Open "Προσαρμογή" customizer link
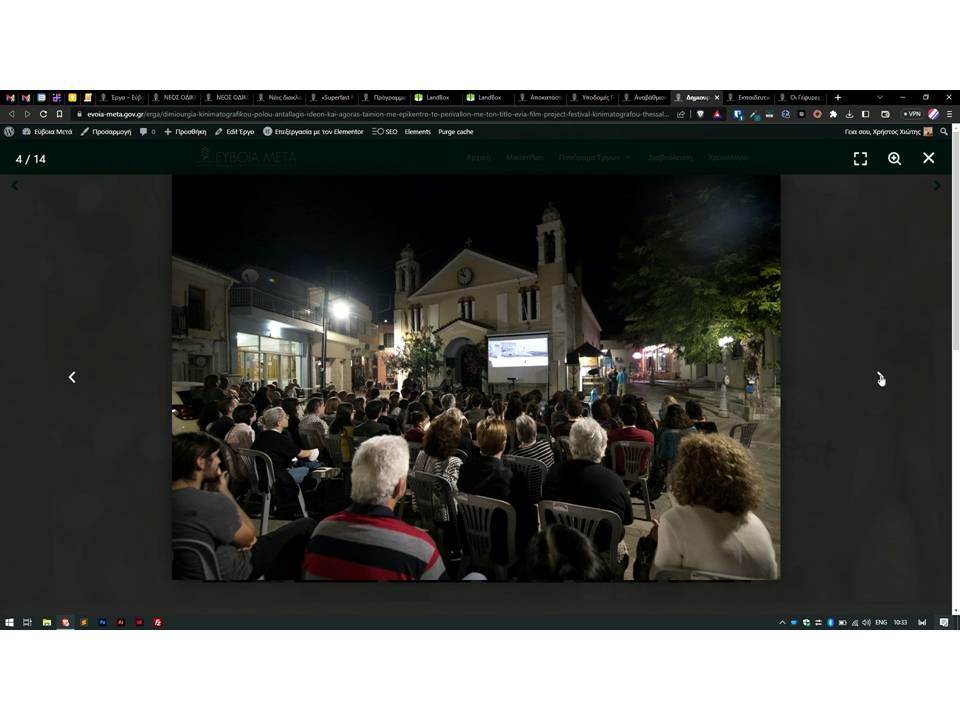 [106, 132]
